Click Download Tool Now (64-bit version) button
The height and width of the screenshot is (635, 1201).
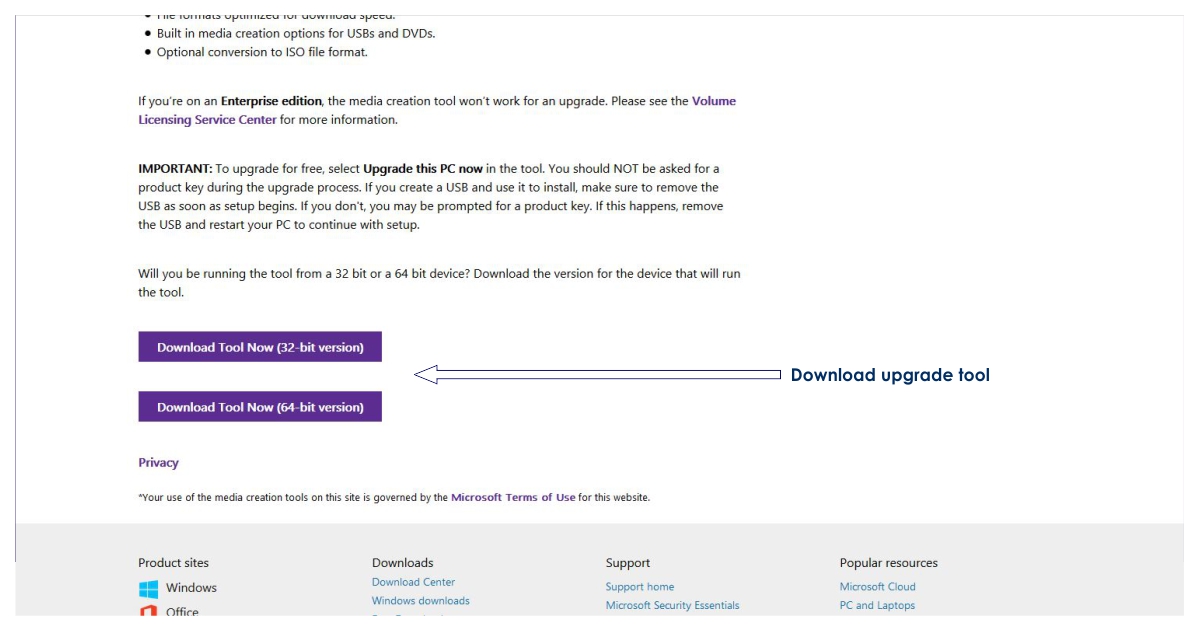(x=260, y=407)
